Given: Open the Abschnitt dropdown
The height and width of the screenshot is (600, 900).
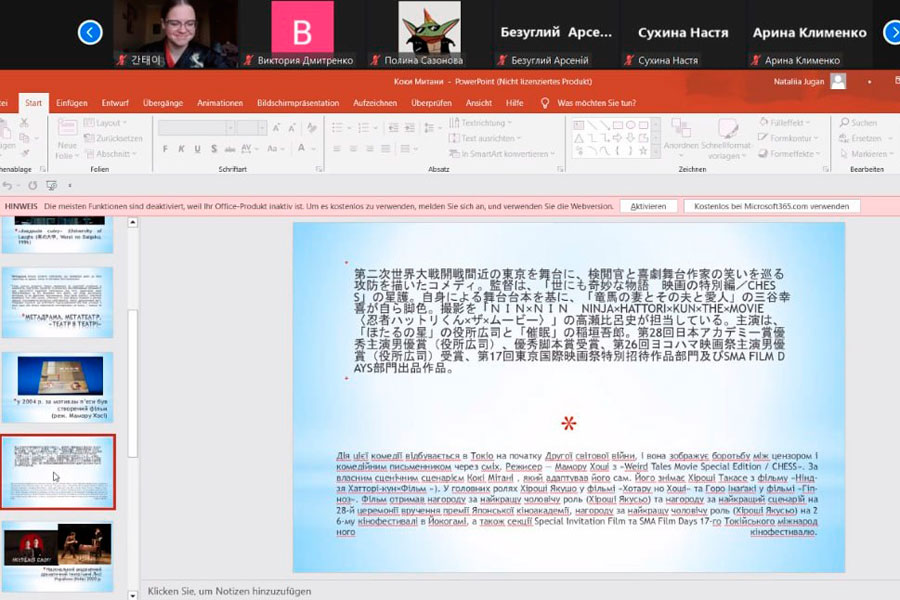Looking at the screenshot, I should [111, 154].
